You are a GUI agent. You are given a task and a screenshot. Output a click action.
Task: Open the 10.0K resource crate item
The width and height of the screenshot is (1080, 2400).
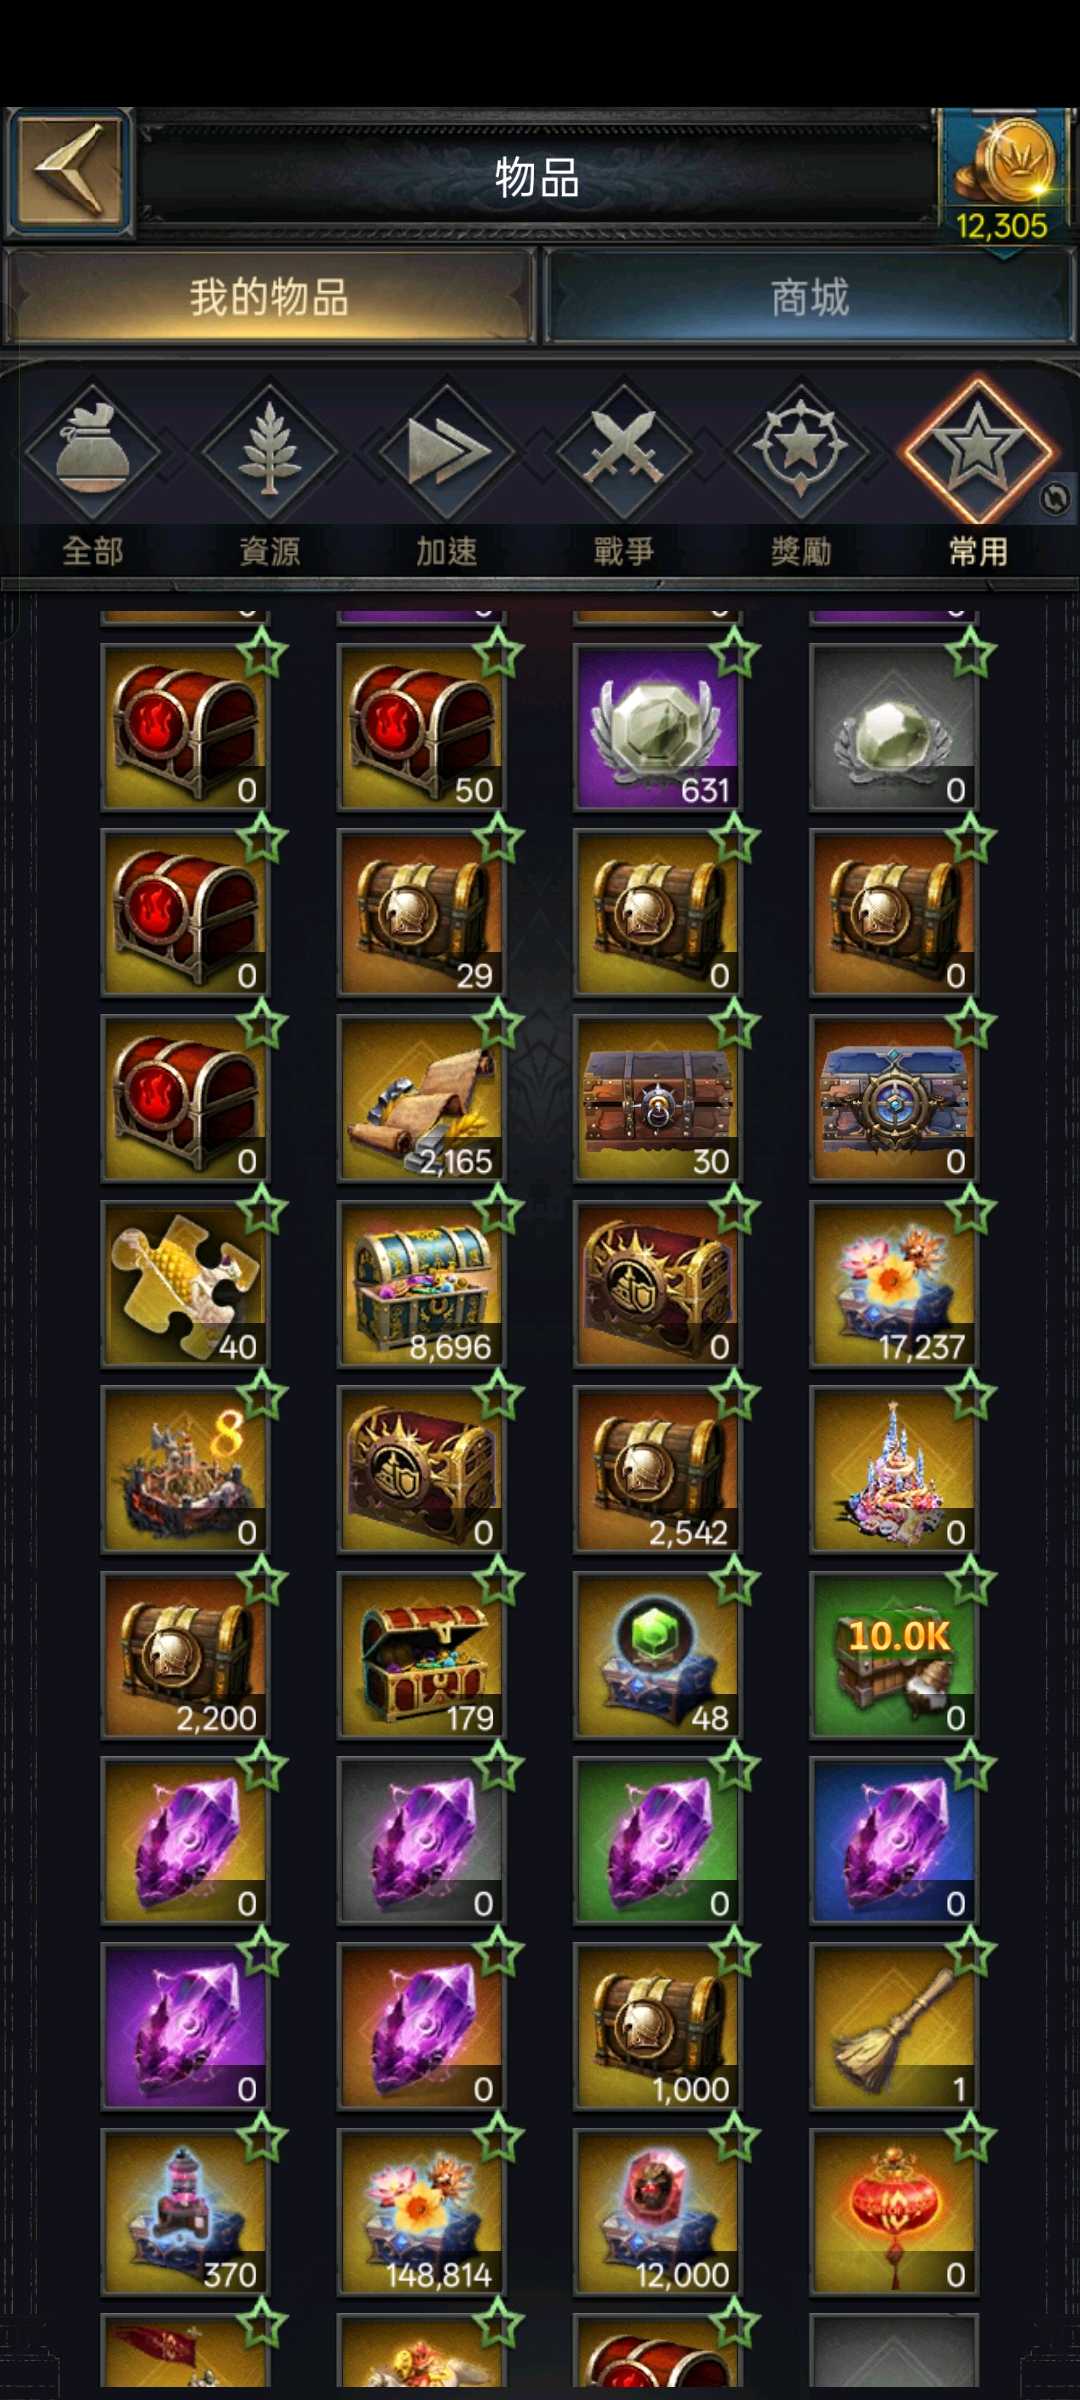point(893,1655)
